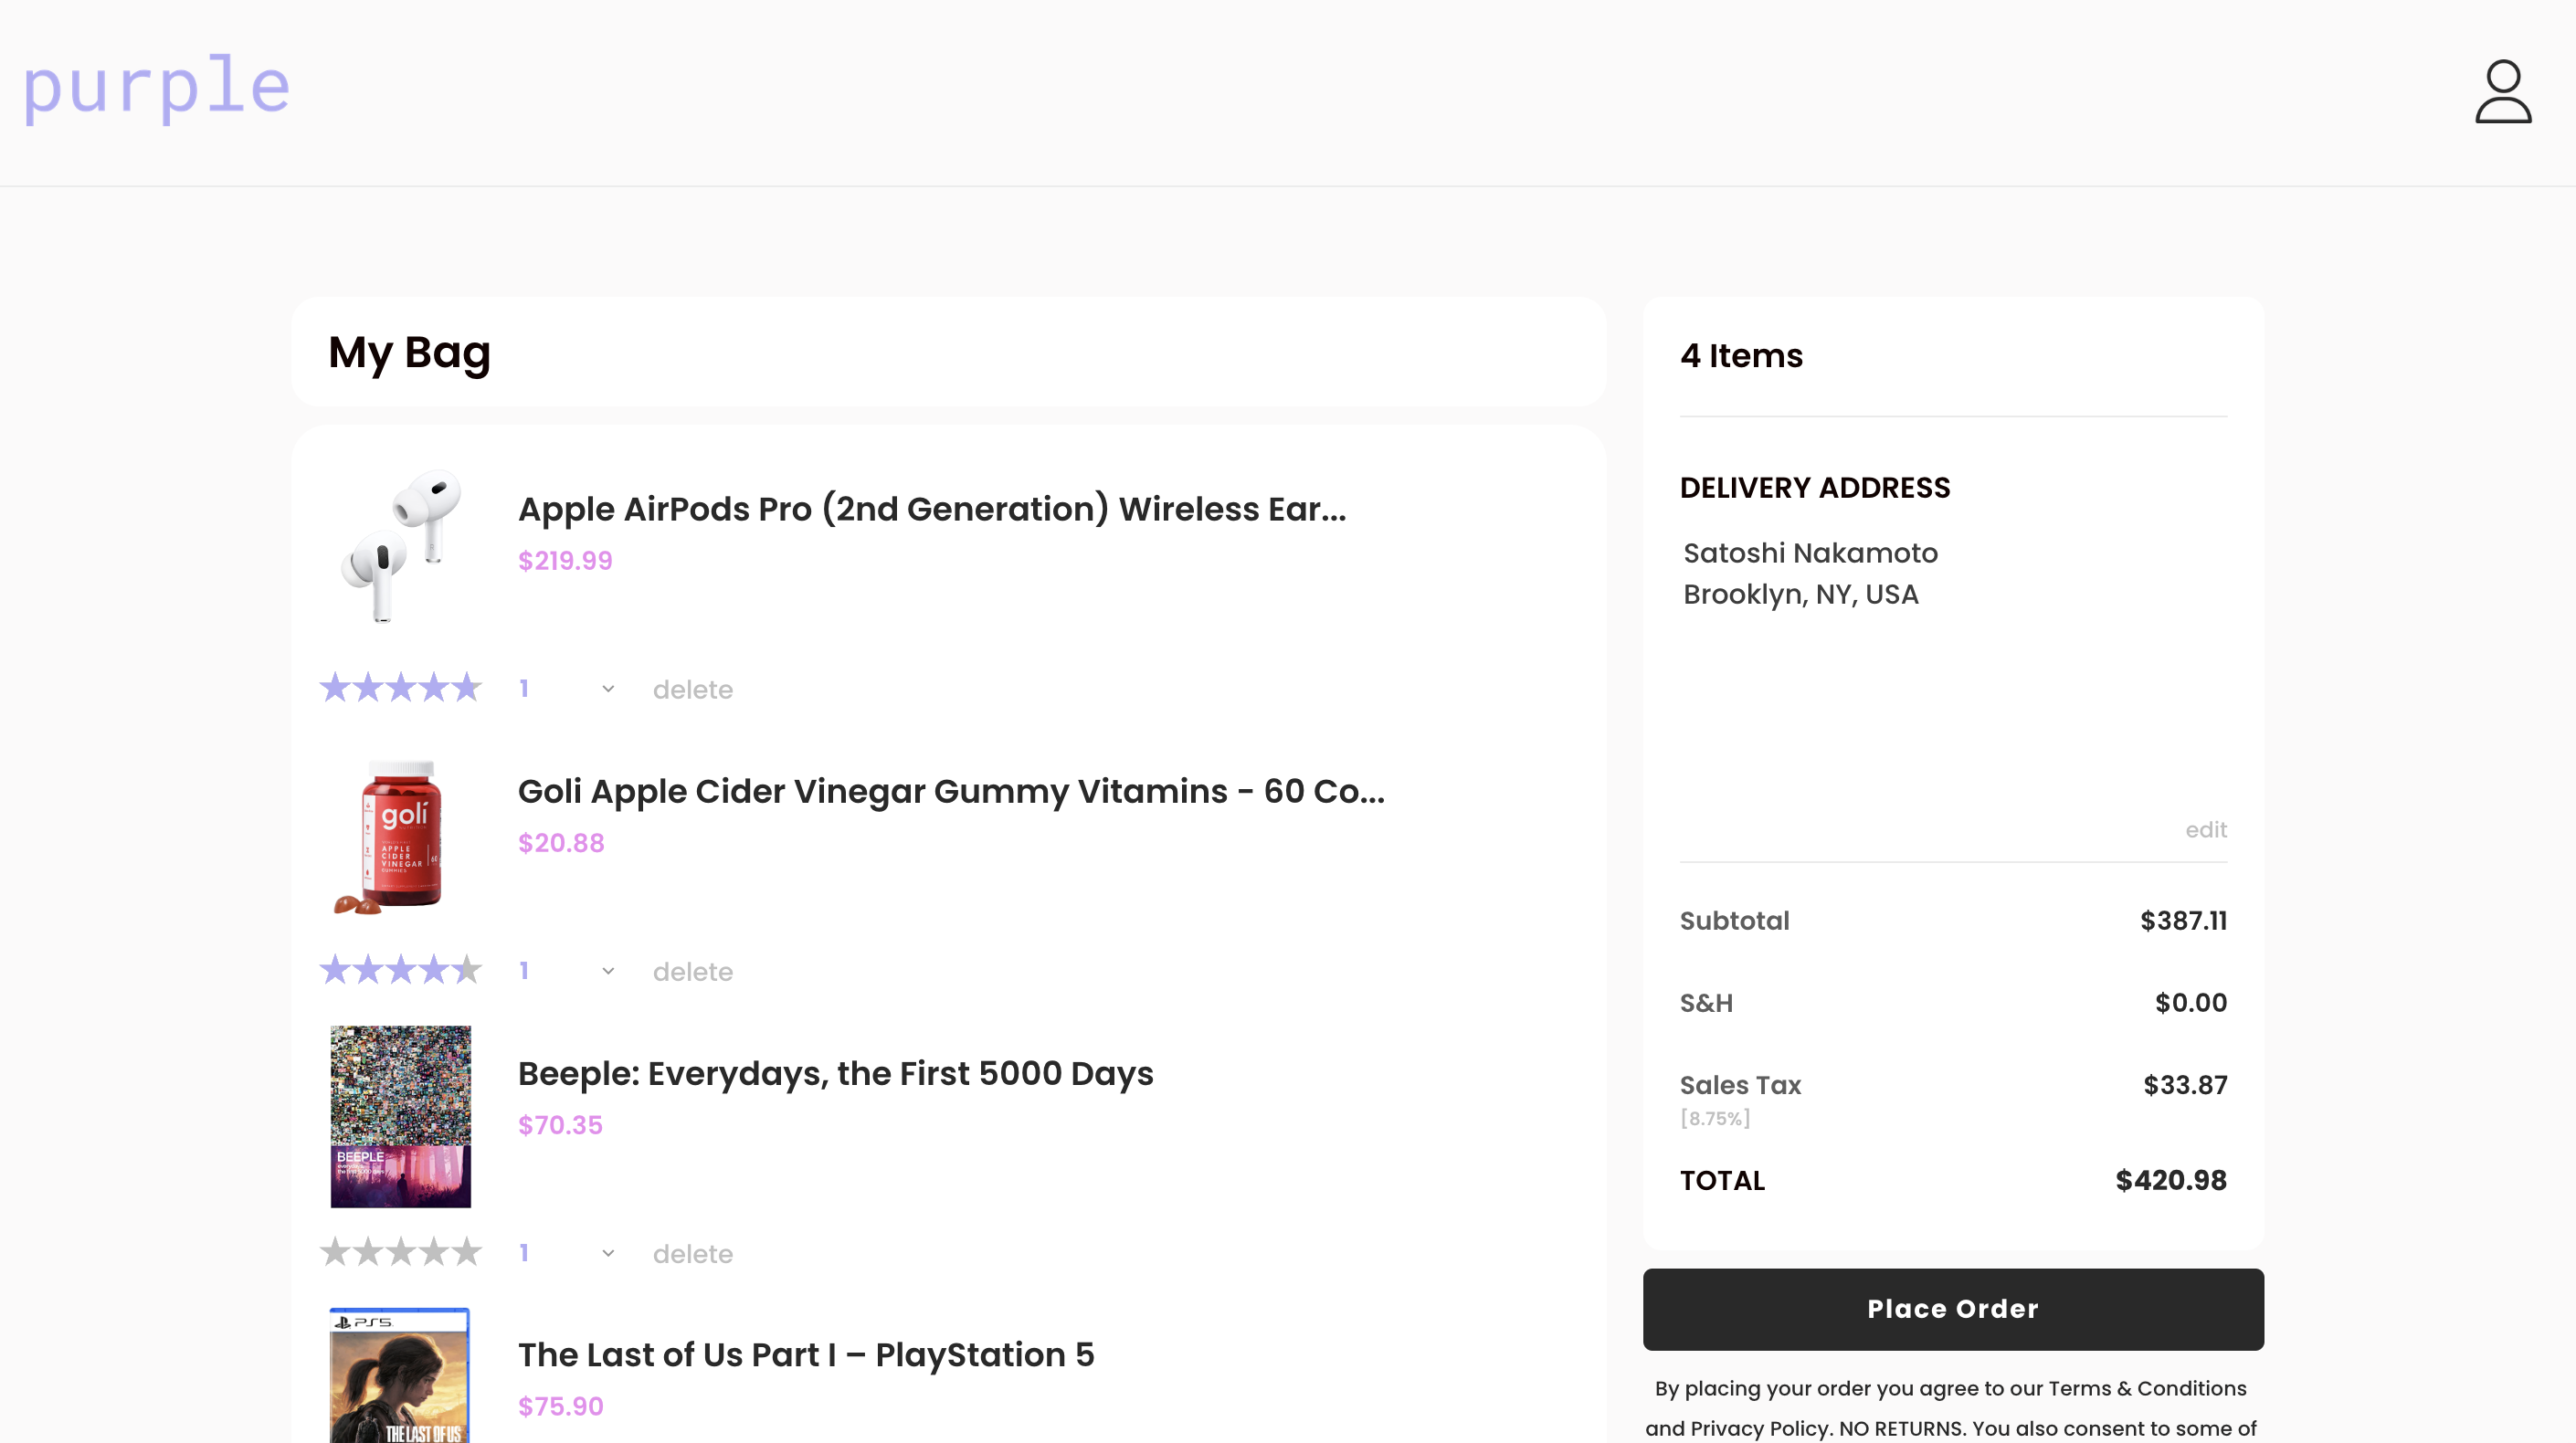
Task: Click the S&H $0.00 amount
Action: (2191, 1003)
